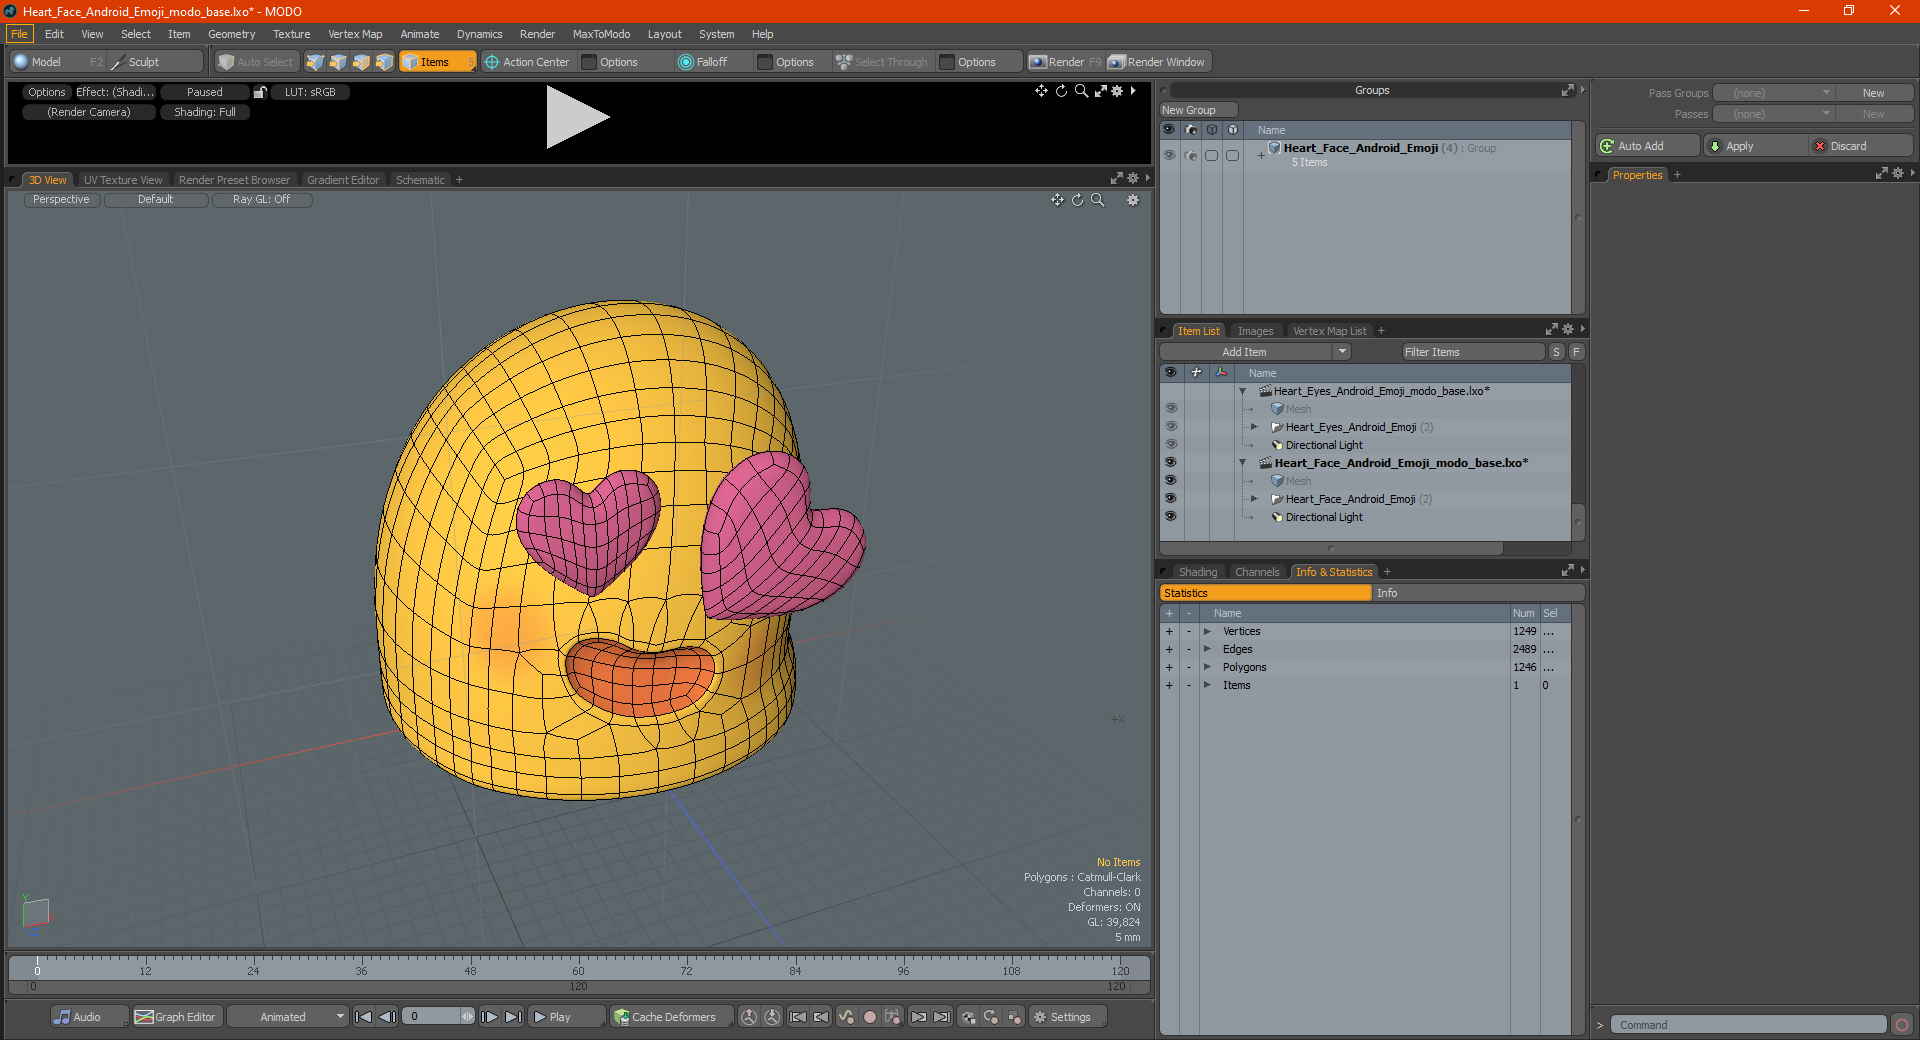1920x1040 pixels.
Task: Expand Heart_Face_Android_Emoji item in Item List
Action: [x=1254, y=499]
